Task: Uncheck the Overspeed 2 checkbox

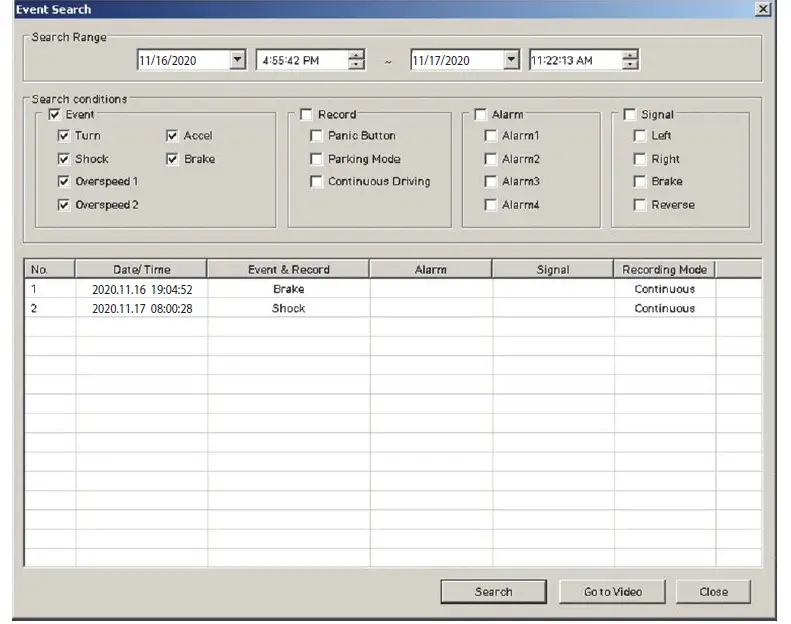Action: pos(64,205)
